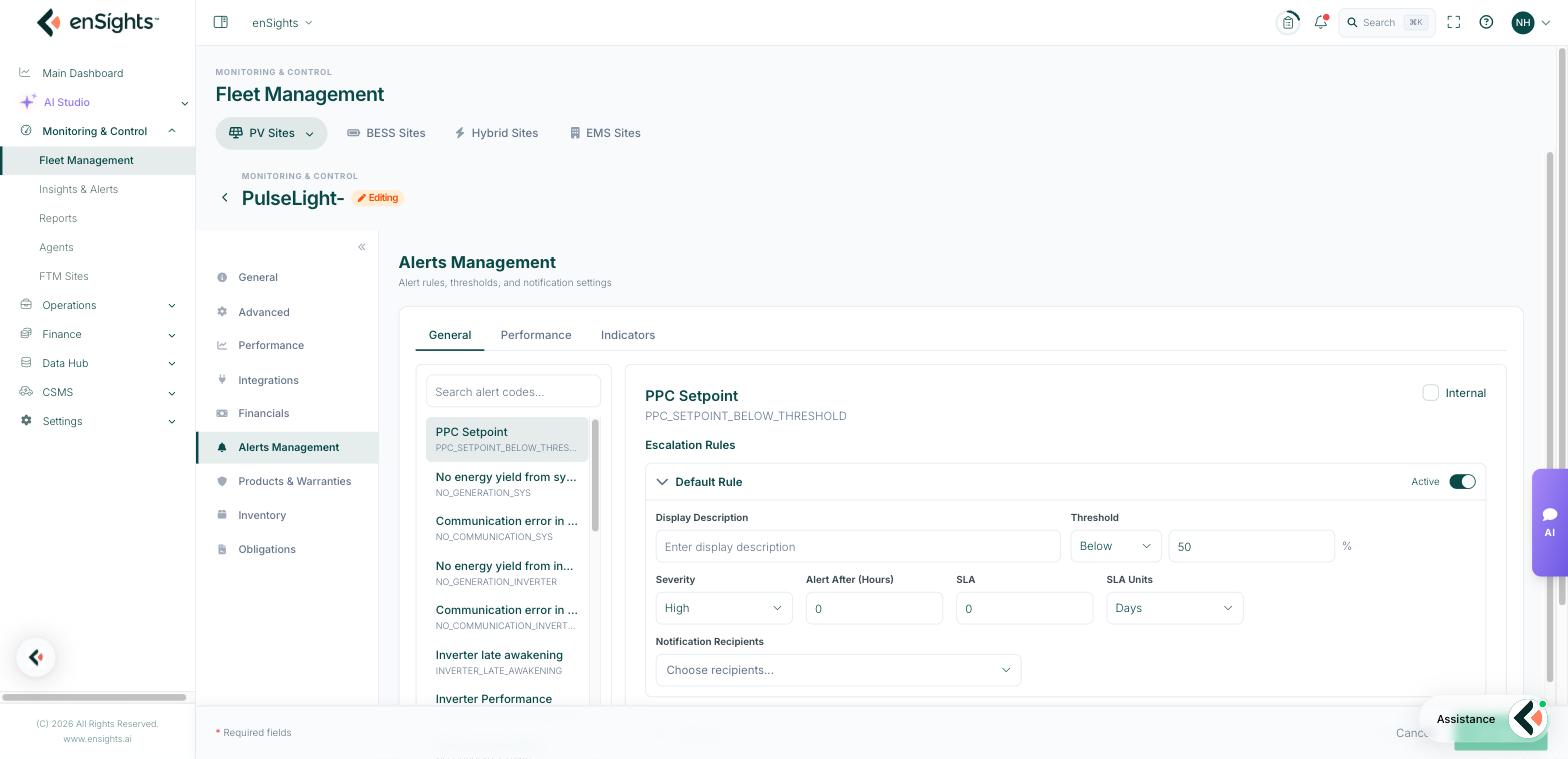Select the NO_GENERATION_SYS alert row
Screen dimensions: 1568x759
tap(507, 484)
